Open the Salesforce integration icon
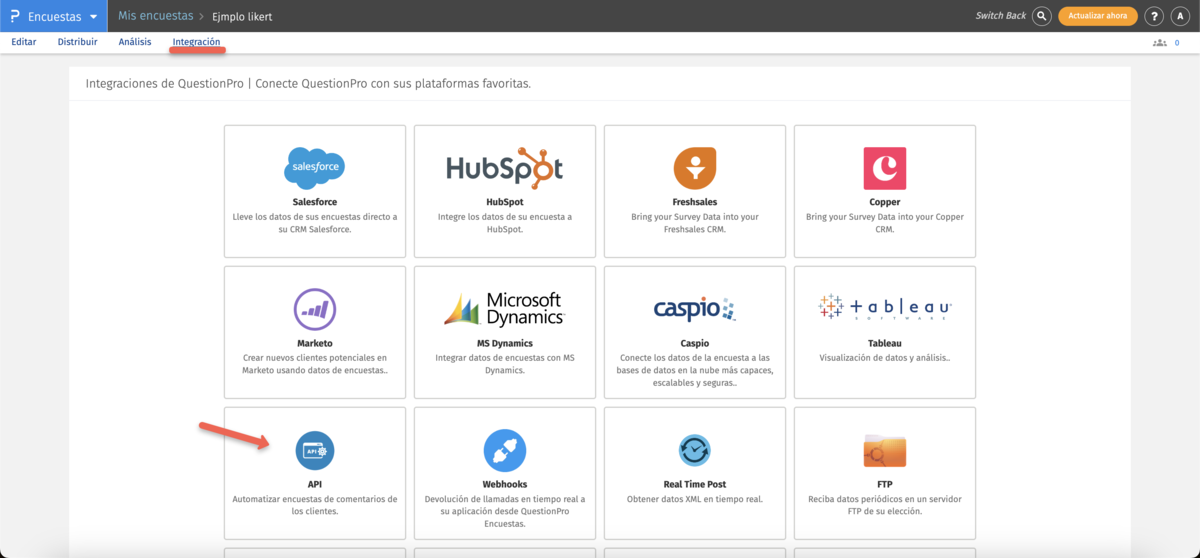Viewport: 1200px width, 558px height. coord(314,168)
